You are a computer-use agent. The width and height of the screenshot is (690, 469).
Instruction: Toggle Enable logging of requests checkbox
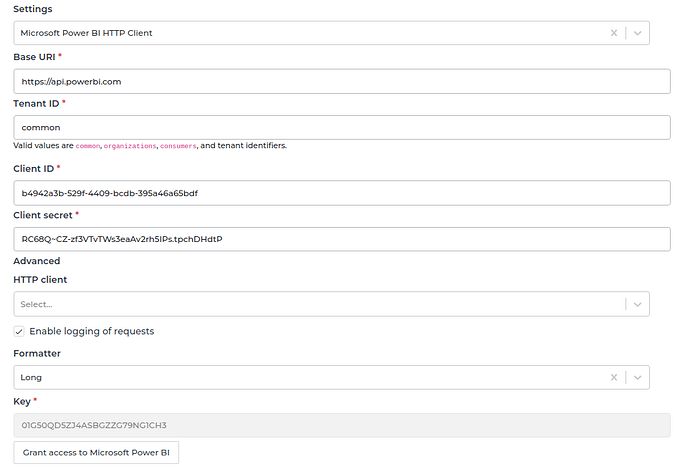[x=19, y=331]
